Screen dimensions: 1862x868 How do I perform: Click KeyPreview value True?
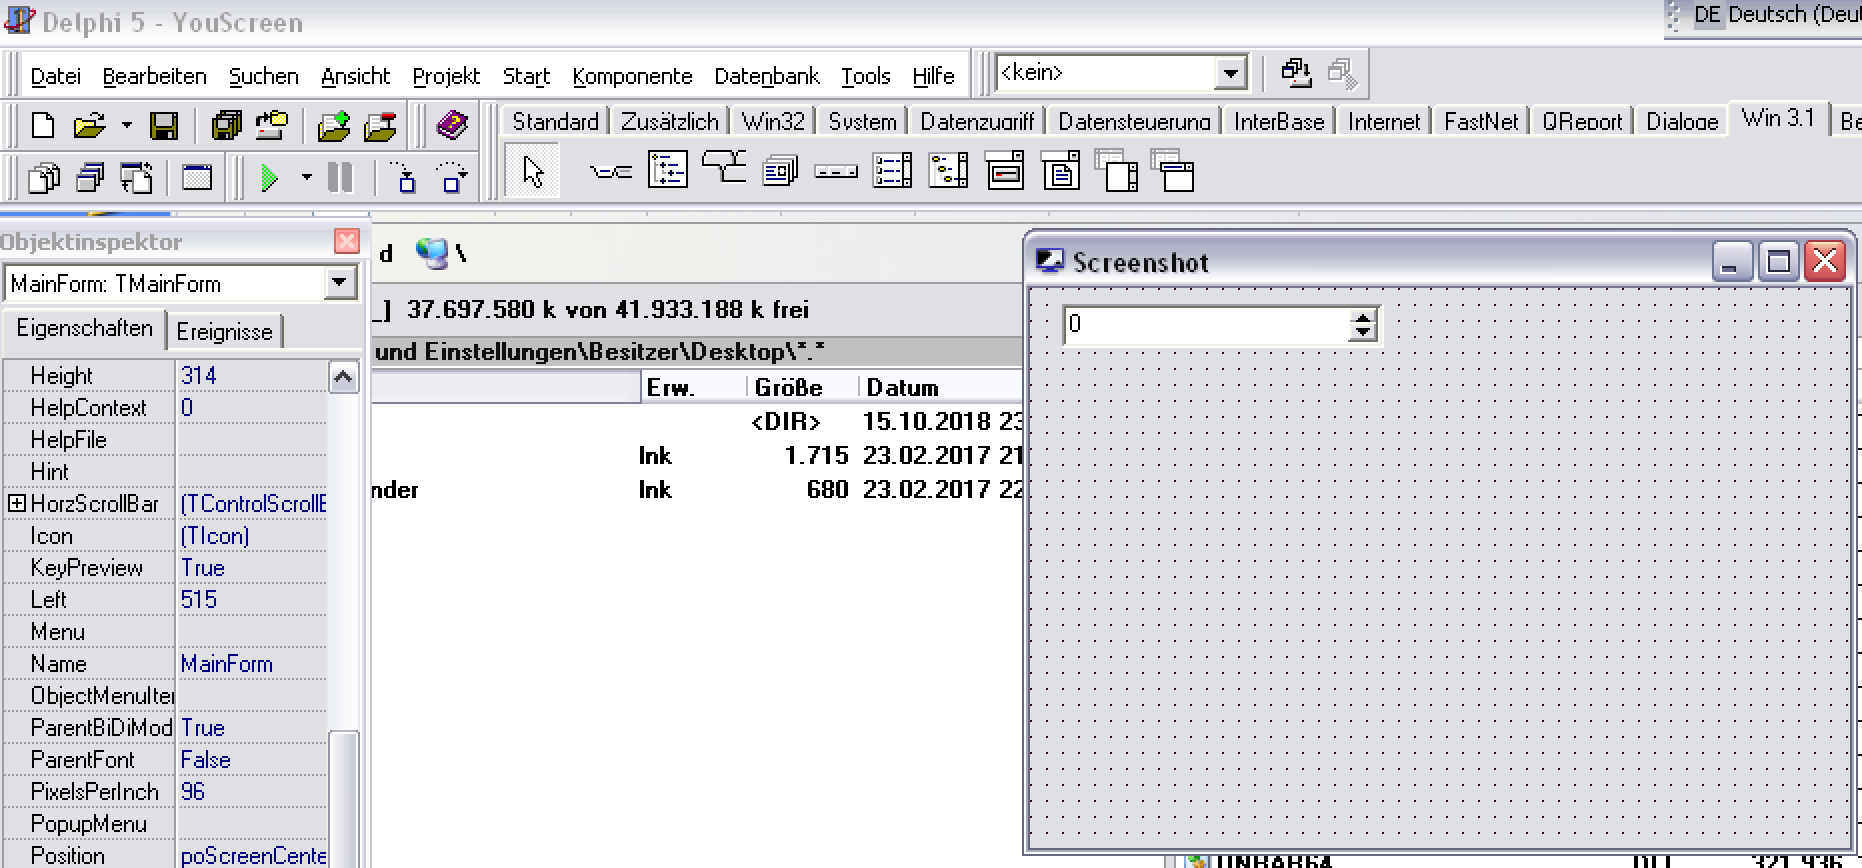click(x=252, y=568)
